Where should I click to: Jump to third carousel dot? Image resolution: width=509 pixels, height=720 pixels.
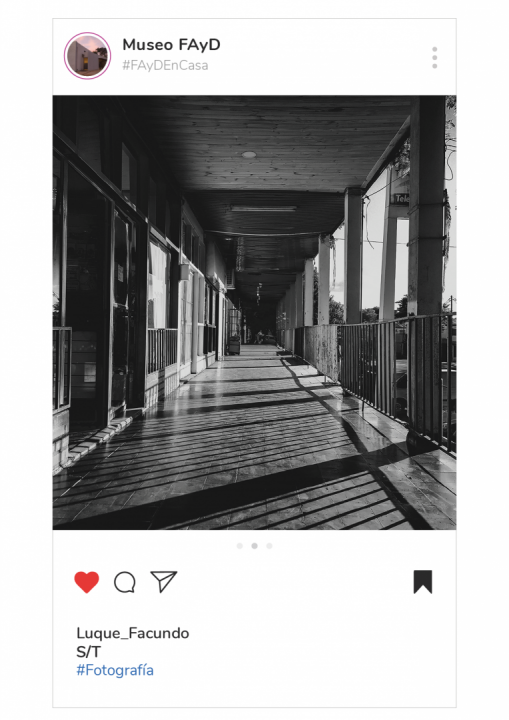pyautogui.click(x=269, y=546)
